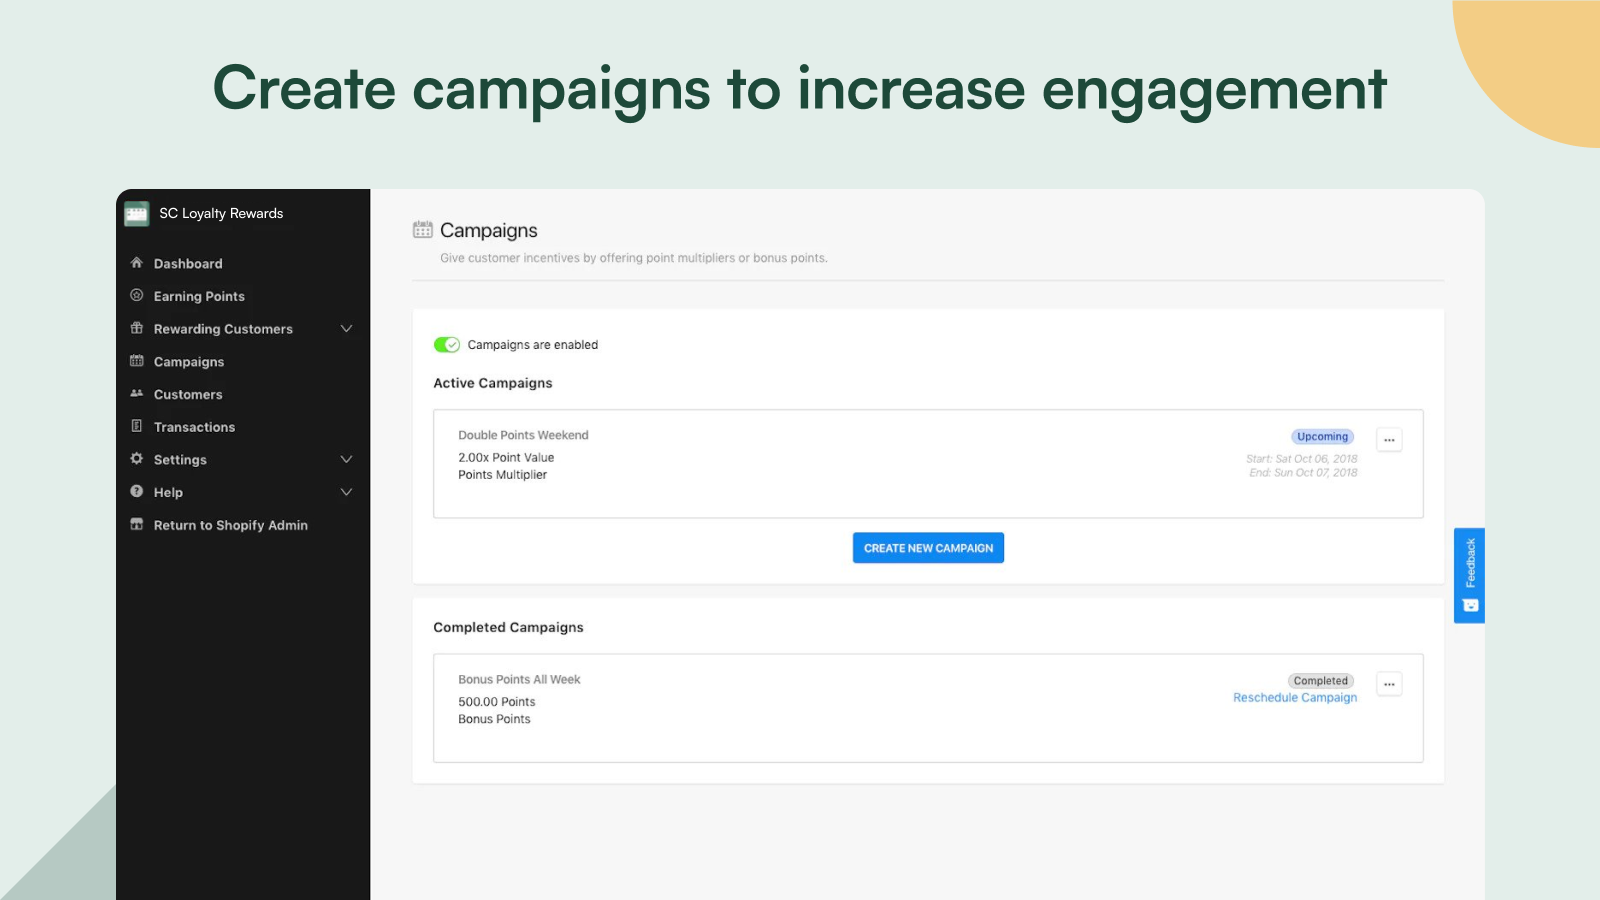Open the Bonus Points All Week actions menu
This screenshot has width=1600, height=900.
coord(1389,683)
